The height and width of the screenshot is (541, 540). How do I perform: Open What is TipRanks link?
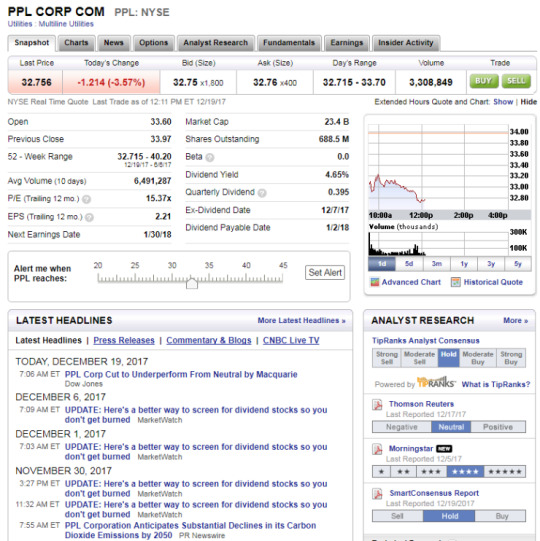tap(495, 384)
